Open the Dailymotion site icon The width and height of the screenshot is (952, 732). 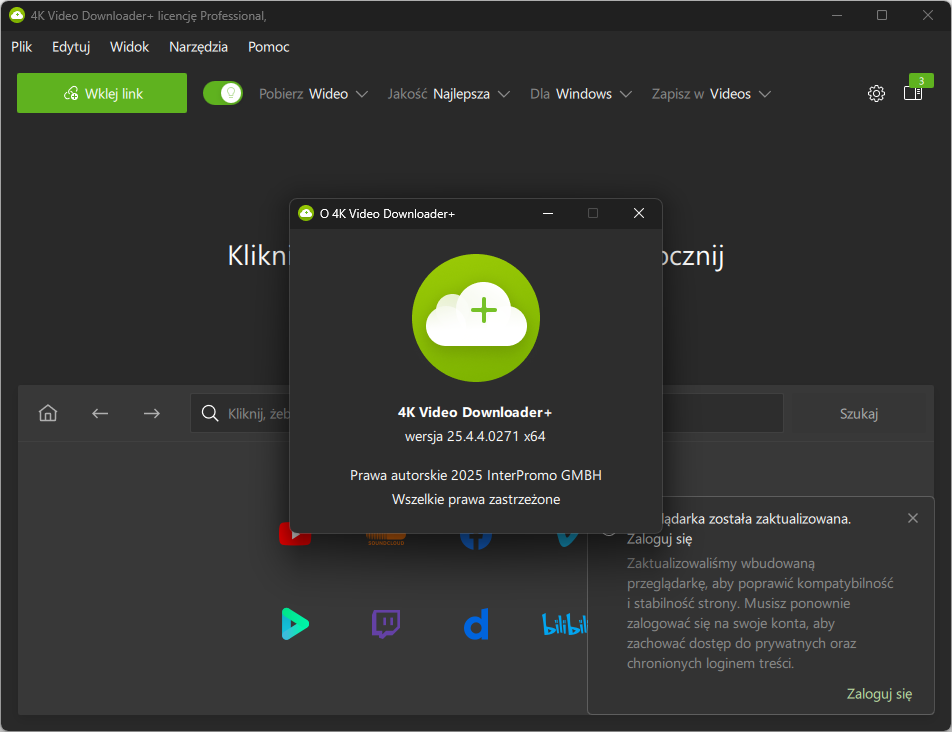476,624
